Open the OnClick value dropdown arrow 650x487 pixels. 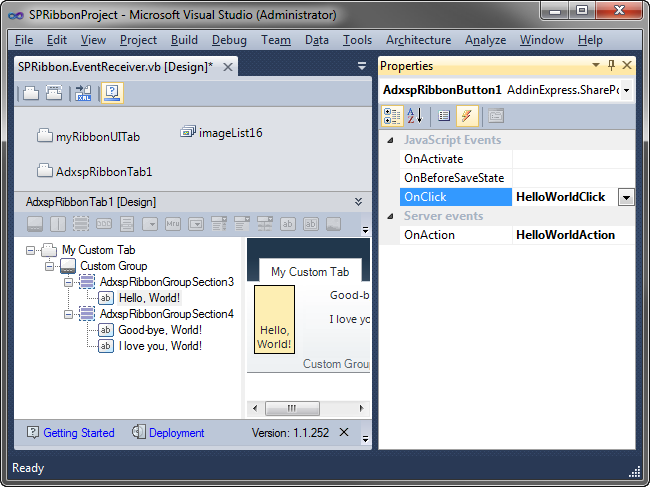[626, 197]
